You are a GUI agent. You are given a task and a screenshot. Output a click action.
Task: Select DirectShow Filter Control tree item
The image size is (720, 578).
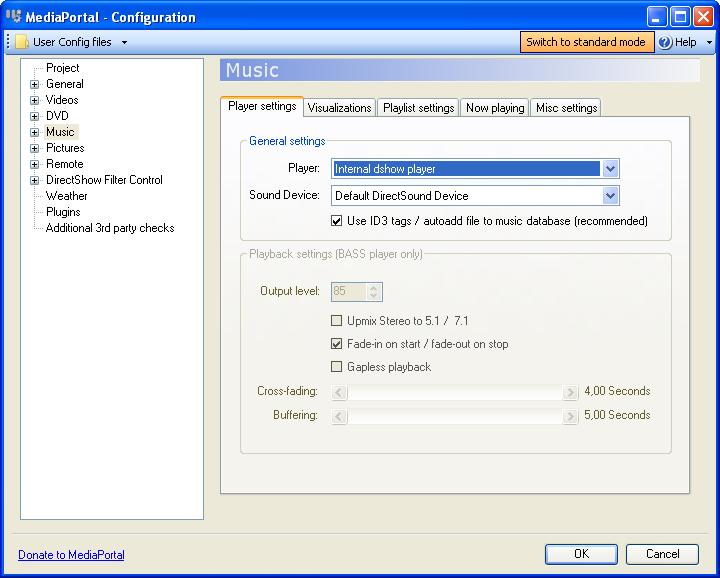point(104,180)
